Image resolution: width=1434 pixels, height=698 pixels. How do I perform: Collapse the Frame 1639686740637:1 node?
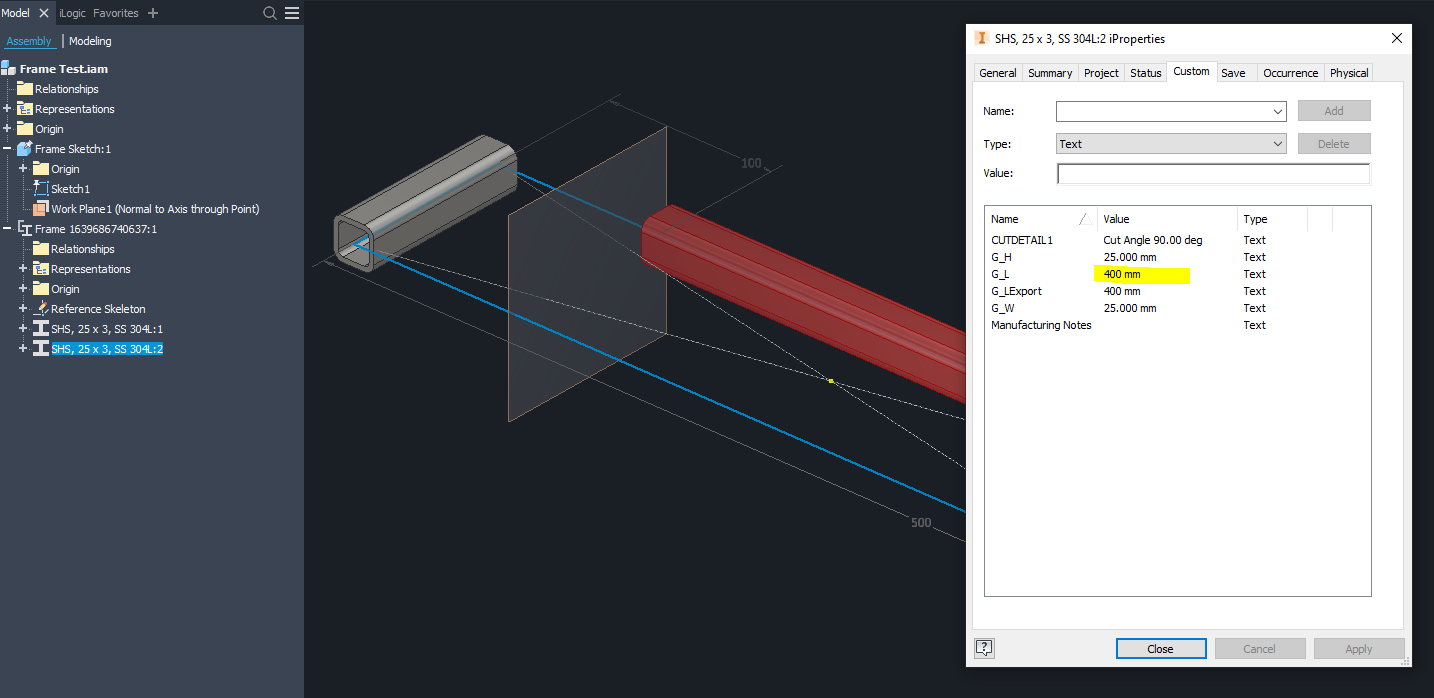point(8,228)
